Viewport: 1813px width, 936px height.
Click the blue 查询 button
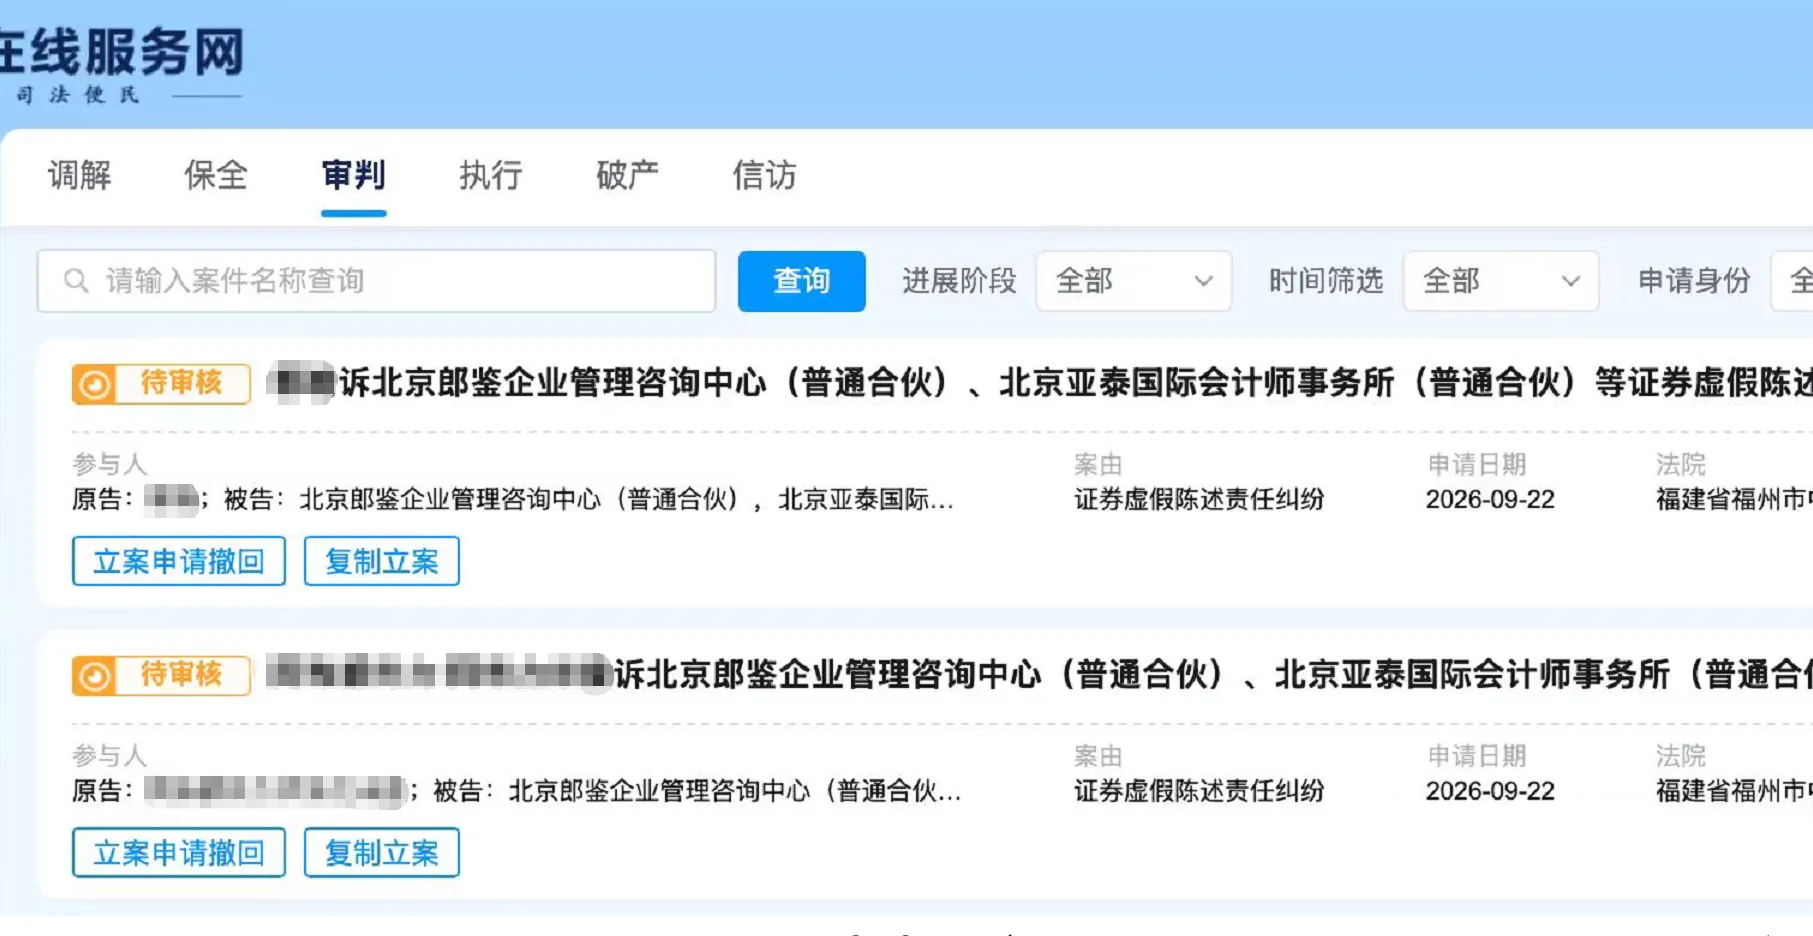801,281
